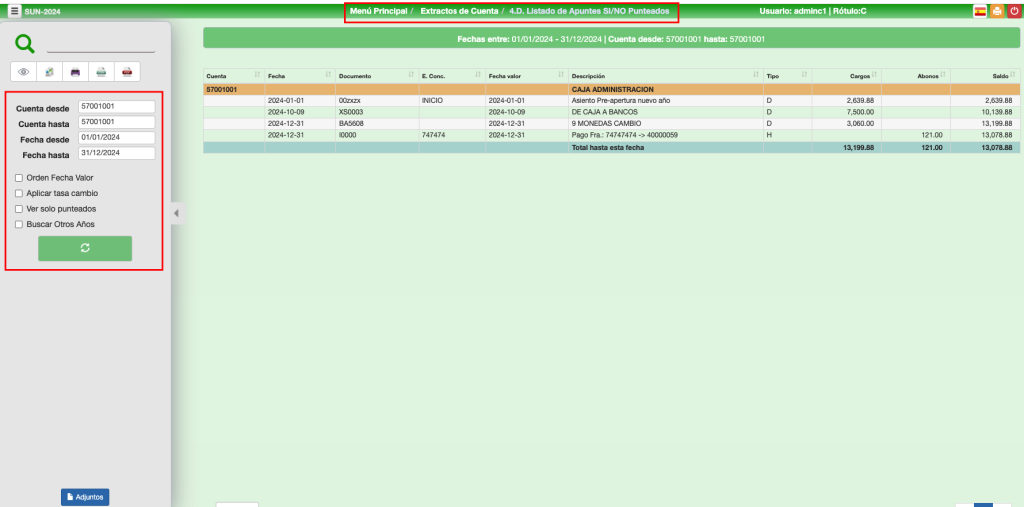Enable the Orden Fecha Valor checkbox
This screenshot has height=507, width=1024.
[x=19, y=178]
